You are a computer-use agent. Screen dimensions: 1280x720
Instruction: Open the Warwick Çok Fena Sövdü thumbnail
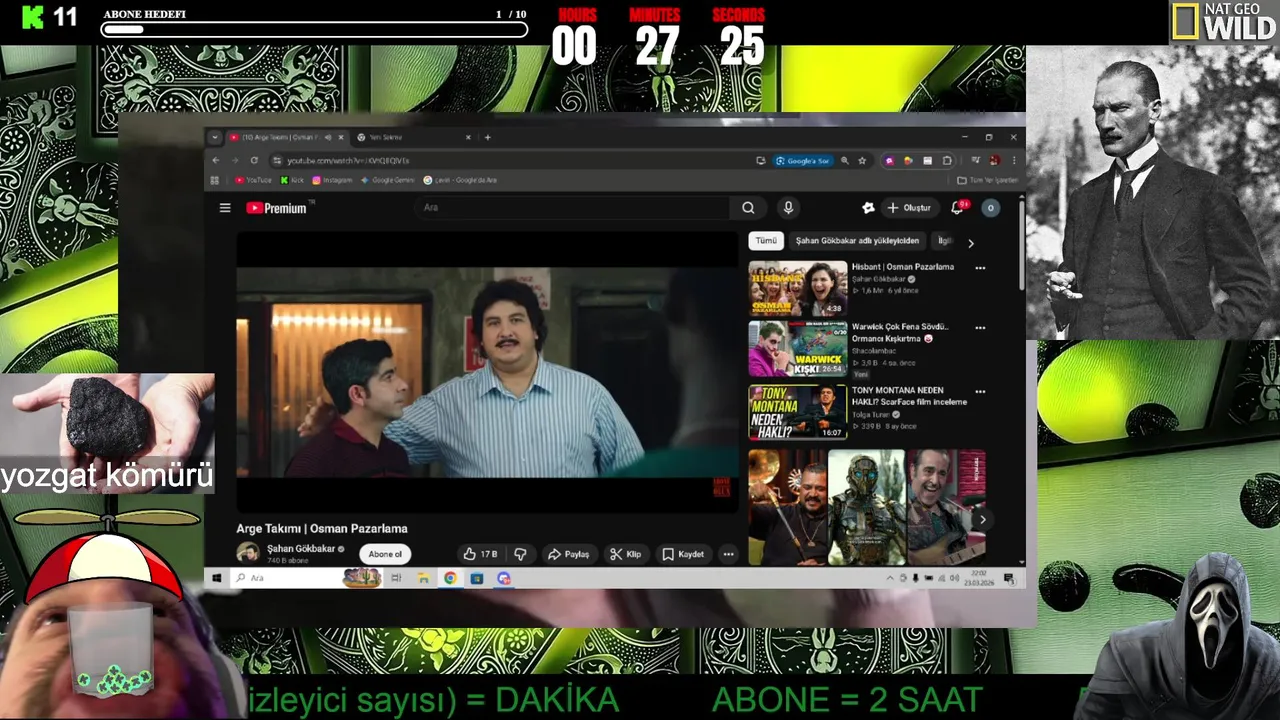point(798,348)
